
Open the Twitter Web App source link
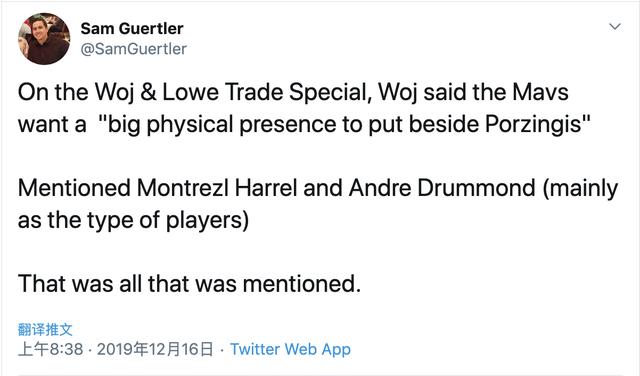[x=290, y=349]
